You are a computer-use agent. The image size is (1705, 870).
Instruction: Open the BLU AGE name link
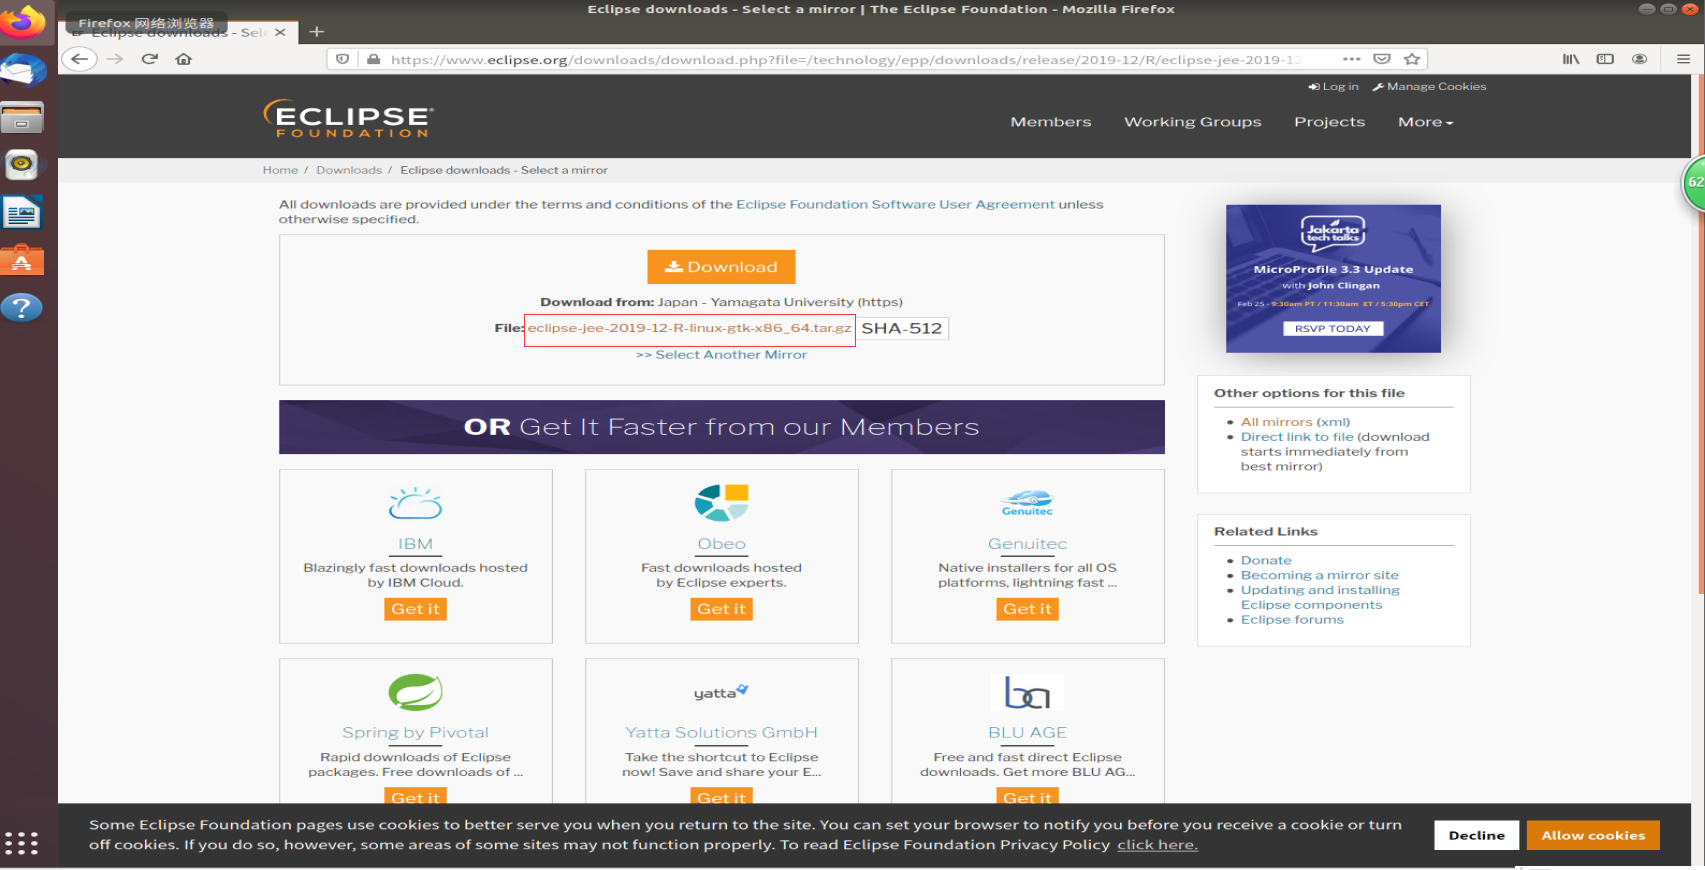[1027, 733]
